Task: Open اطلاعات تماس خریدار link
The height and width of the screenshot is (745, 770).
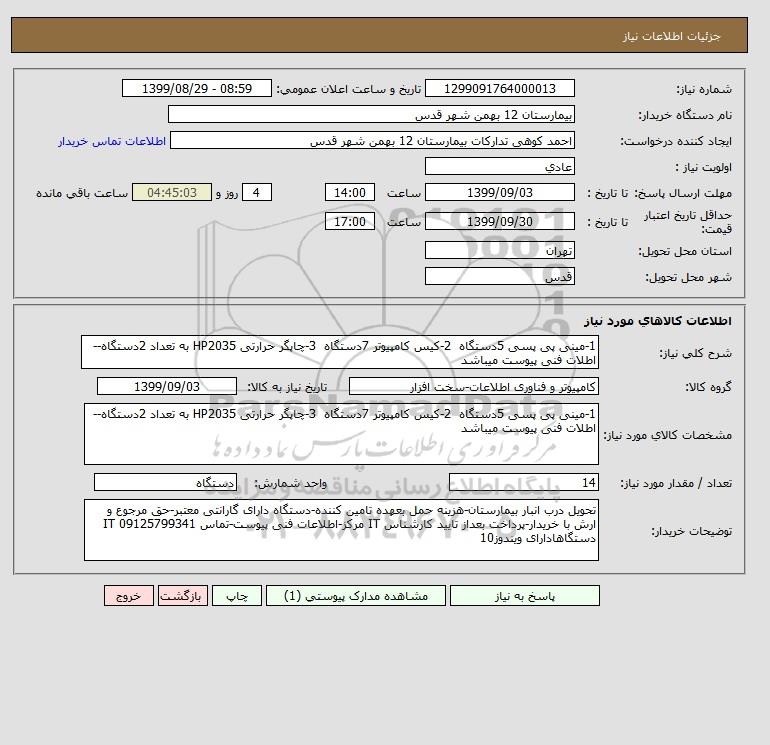Action: [x=111, y=141]
